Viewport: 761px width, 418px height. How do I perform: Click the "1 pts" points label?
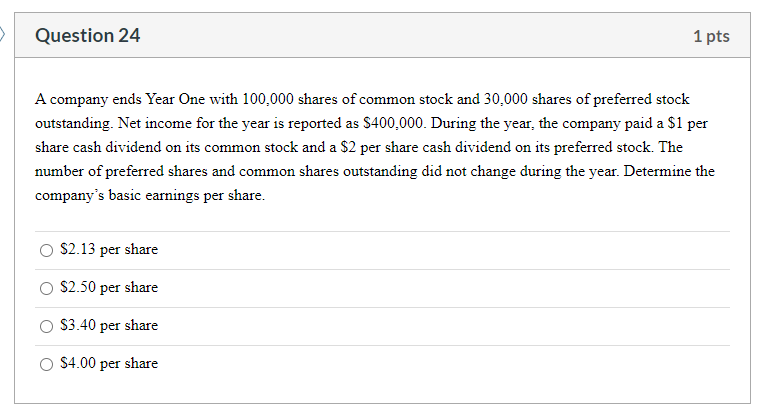pos(711,36)
